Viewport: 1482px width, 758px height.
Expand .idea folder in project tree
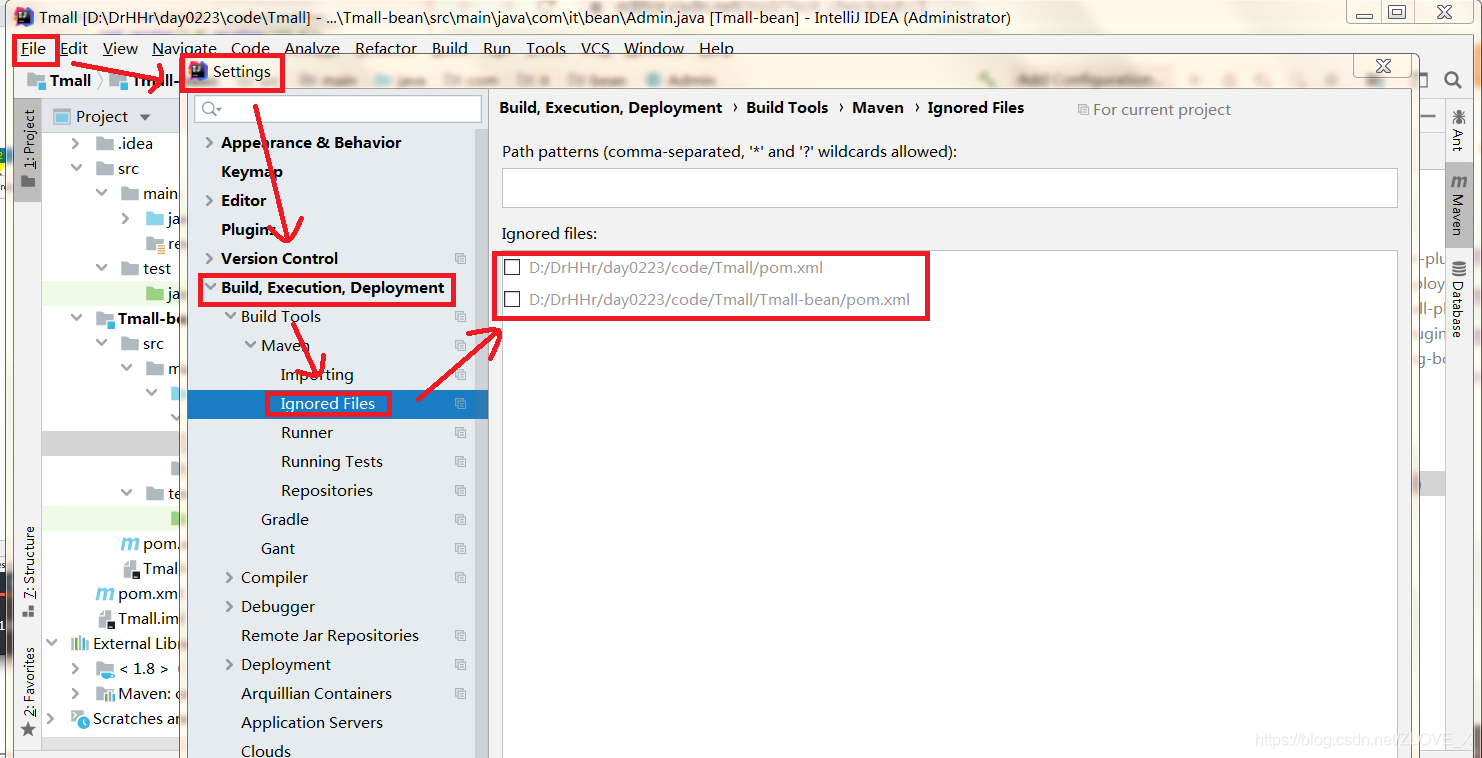75,143
